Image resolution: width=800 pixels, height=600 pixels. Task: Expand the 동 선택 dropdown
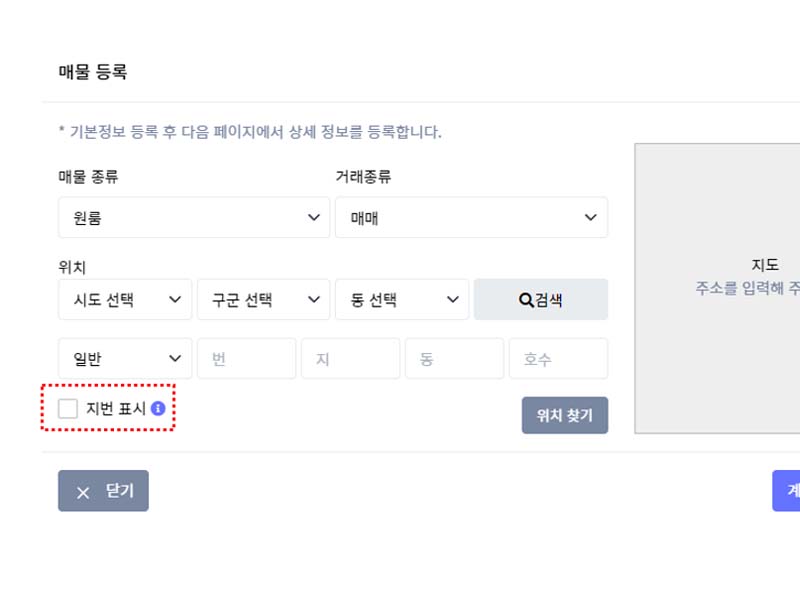[x=402, y=299]
